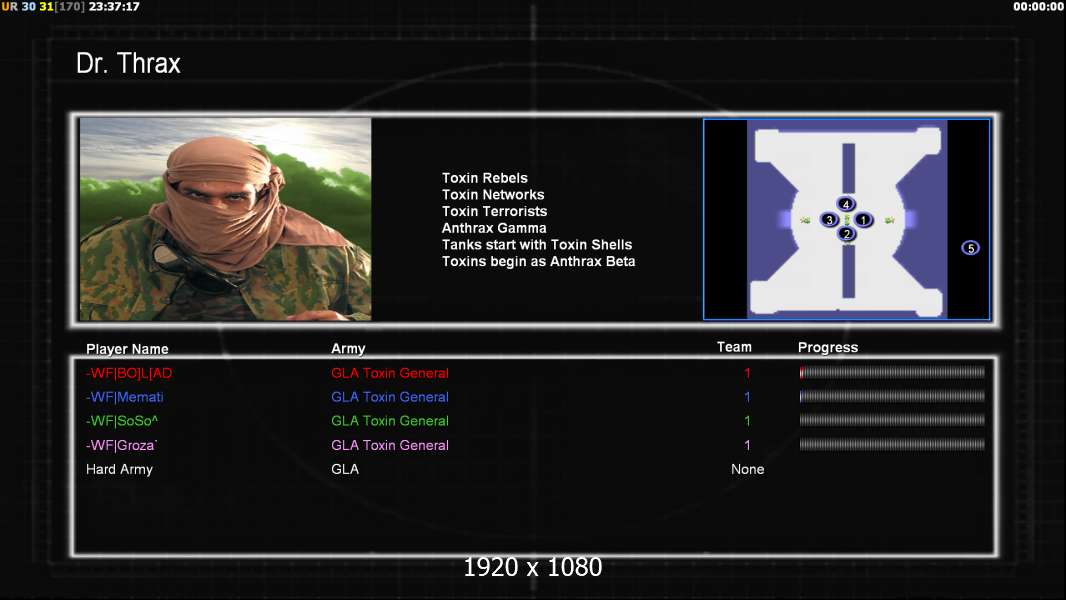The height and width of the screenshot is (600, 1066).
Task: Click the -WF|Memati loading progress bar
Action: 892,396
